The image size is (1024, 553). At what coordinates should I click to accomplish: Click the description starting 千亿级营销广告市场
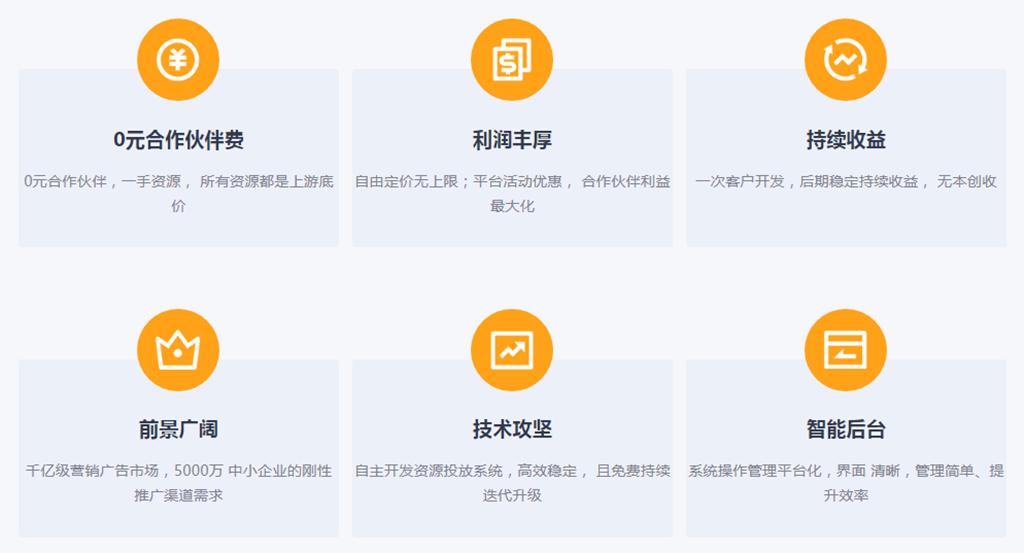coord(178,483)
